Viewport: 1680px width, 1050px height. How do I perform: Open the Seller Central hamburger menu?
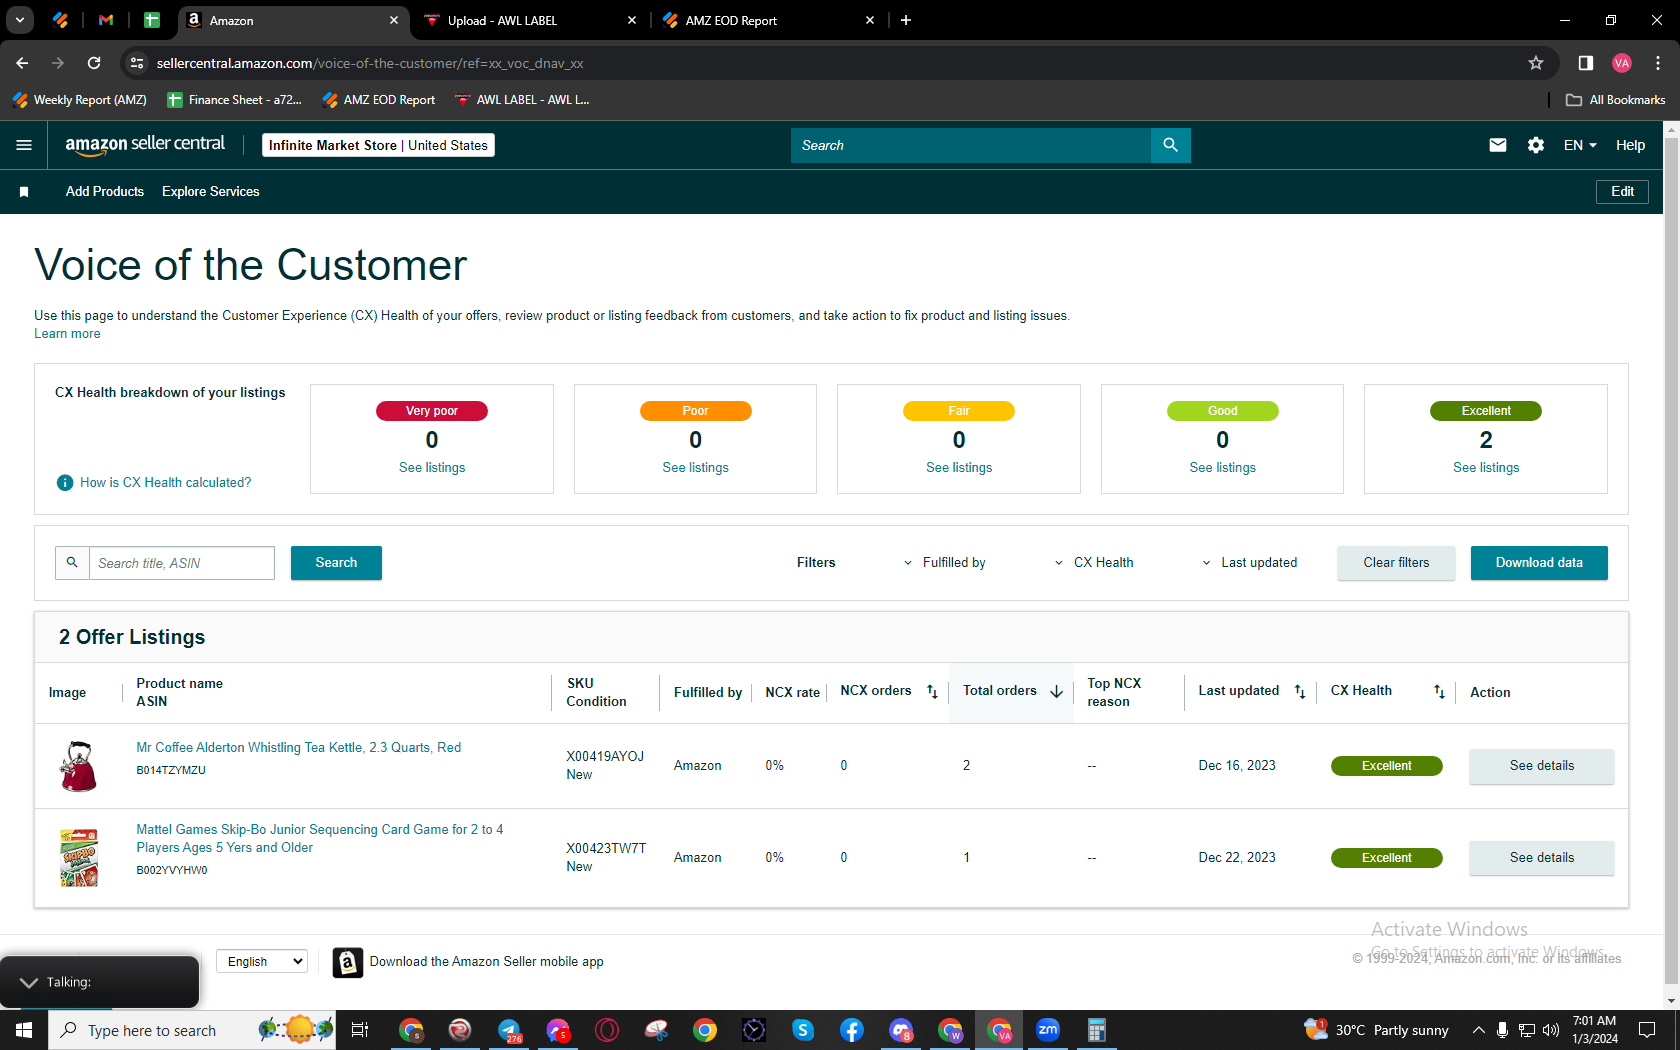24,145
